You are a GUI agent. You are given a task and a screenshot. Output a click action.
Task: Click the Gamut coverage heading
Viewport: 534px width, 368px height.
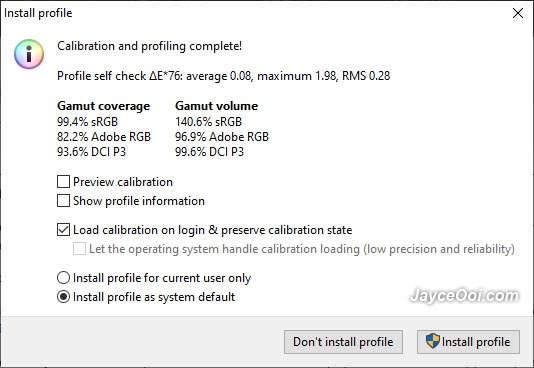coord(104,106)
